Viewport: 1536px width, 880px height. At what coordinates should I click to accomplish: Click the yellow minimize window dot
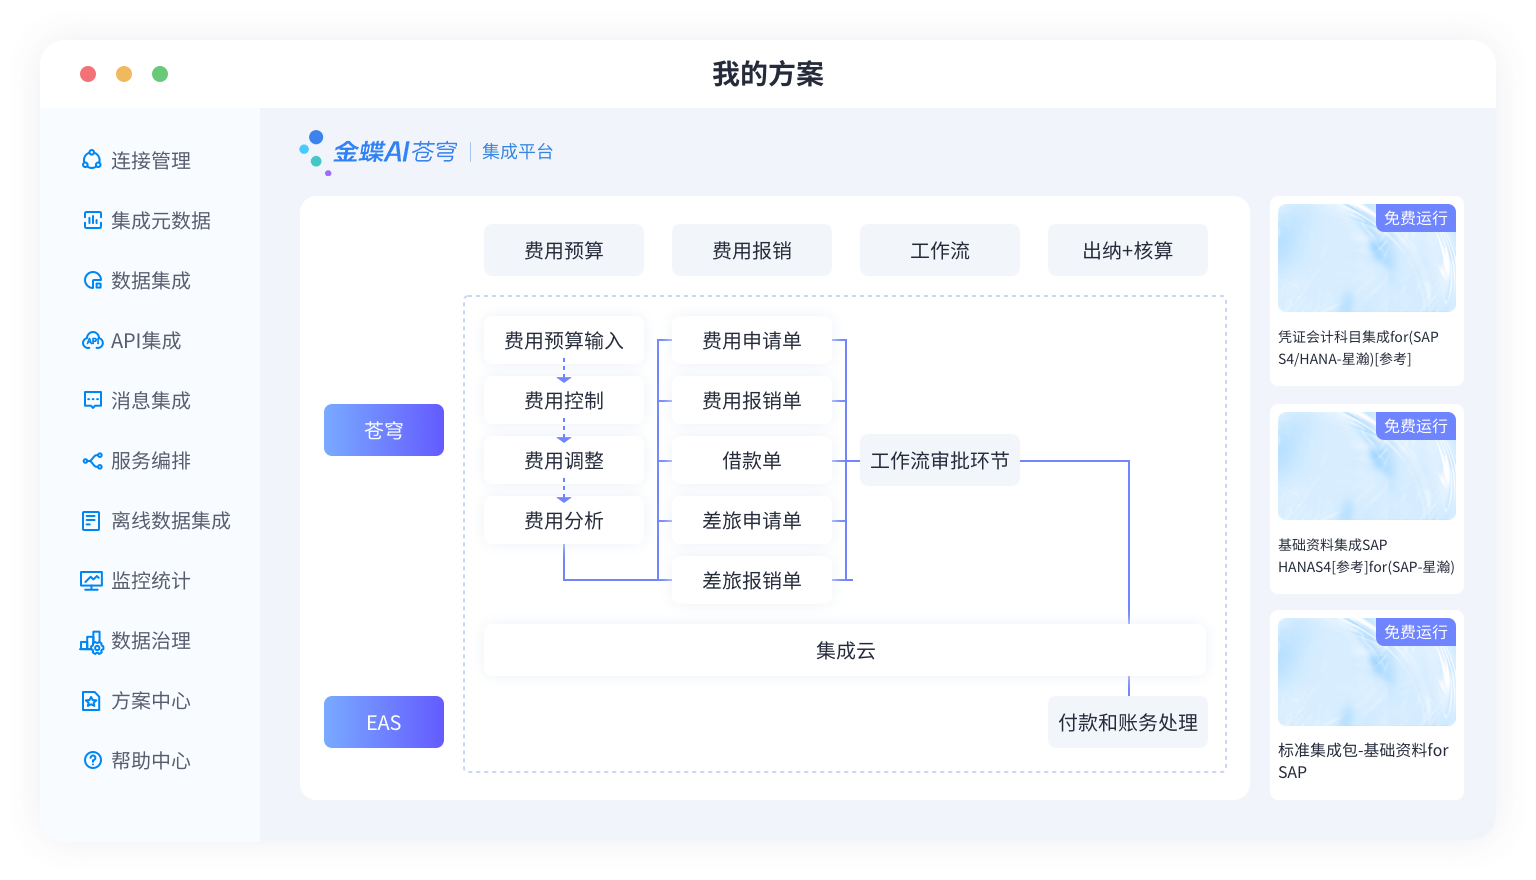[124, 74]
